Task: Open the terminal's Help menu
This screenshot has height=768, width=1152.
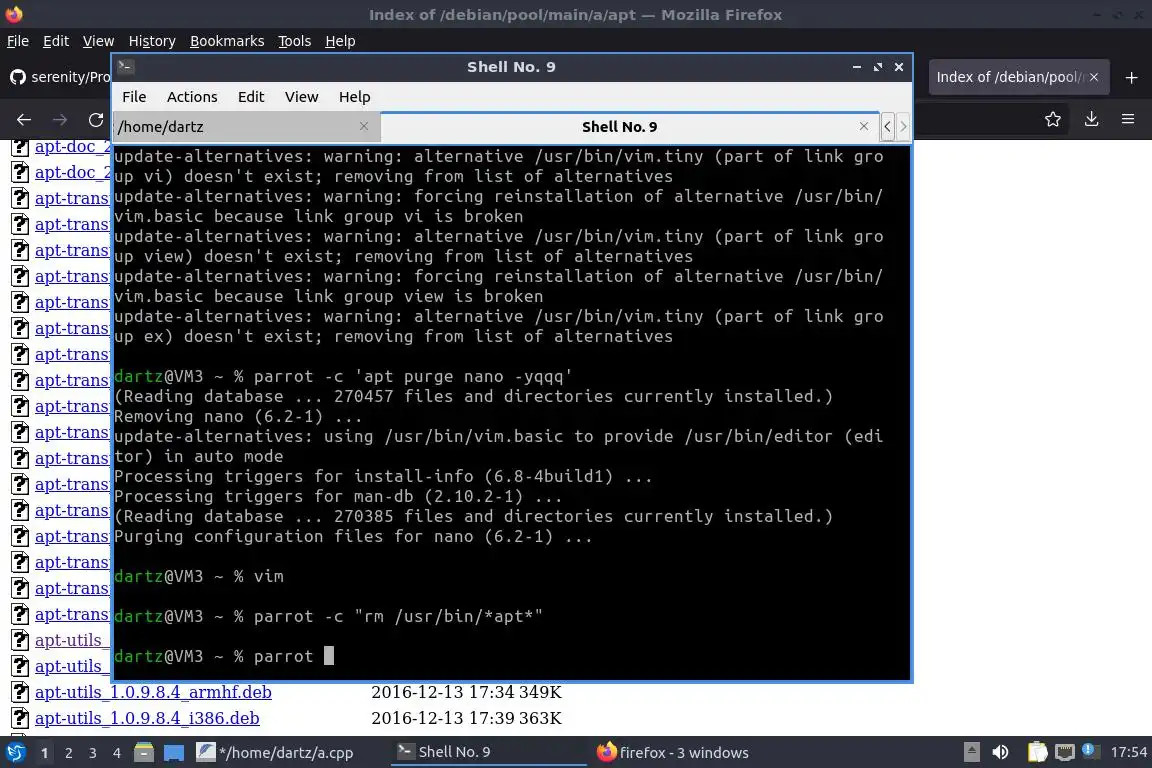Action: tap(354, 97)
